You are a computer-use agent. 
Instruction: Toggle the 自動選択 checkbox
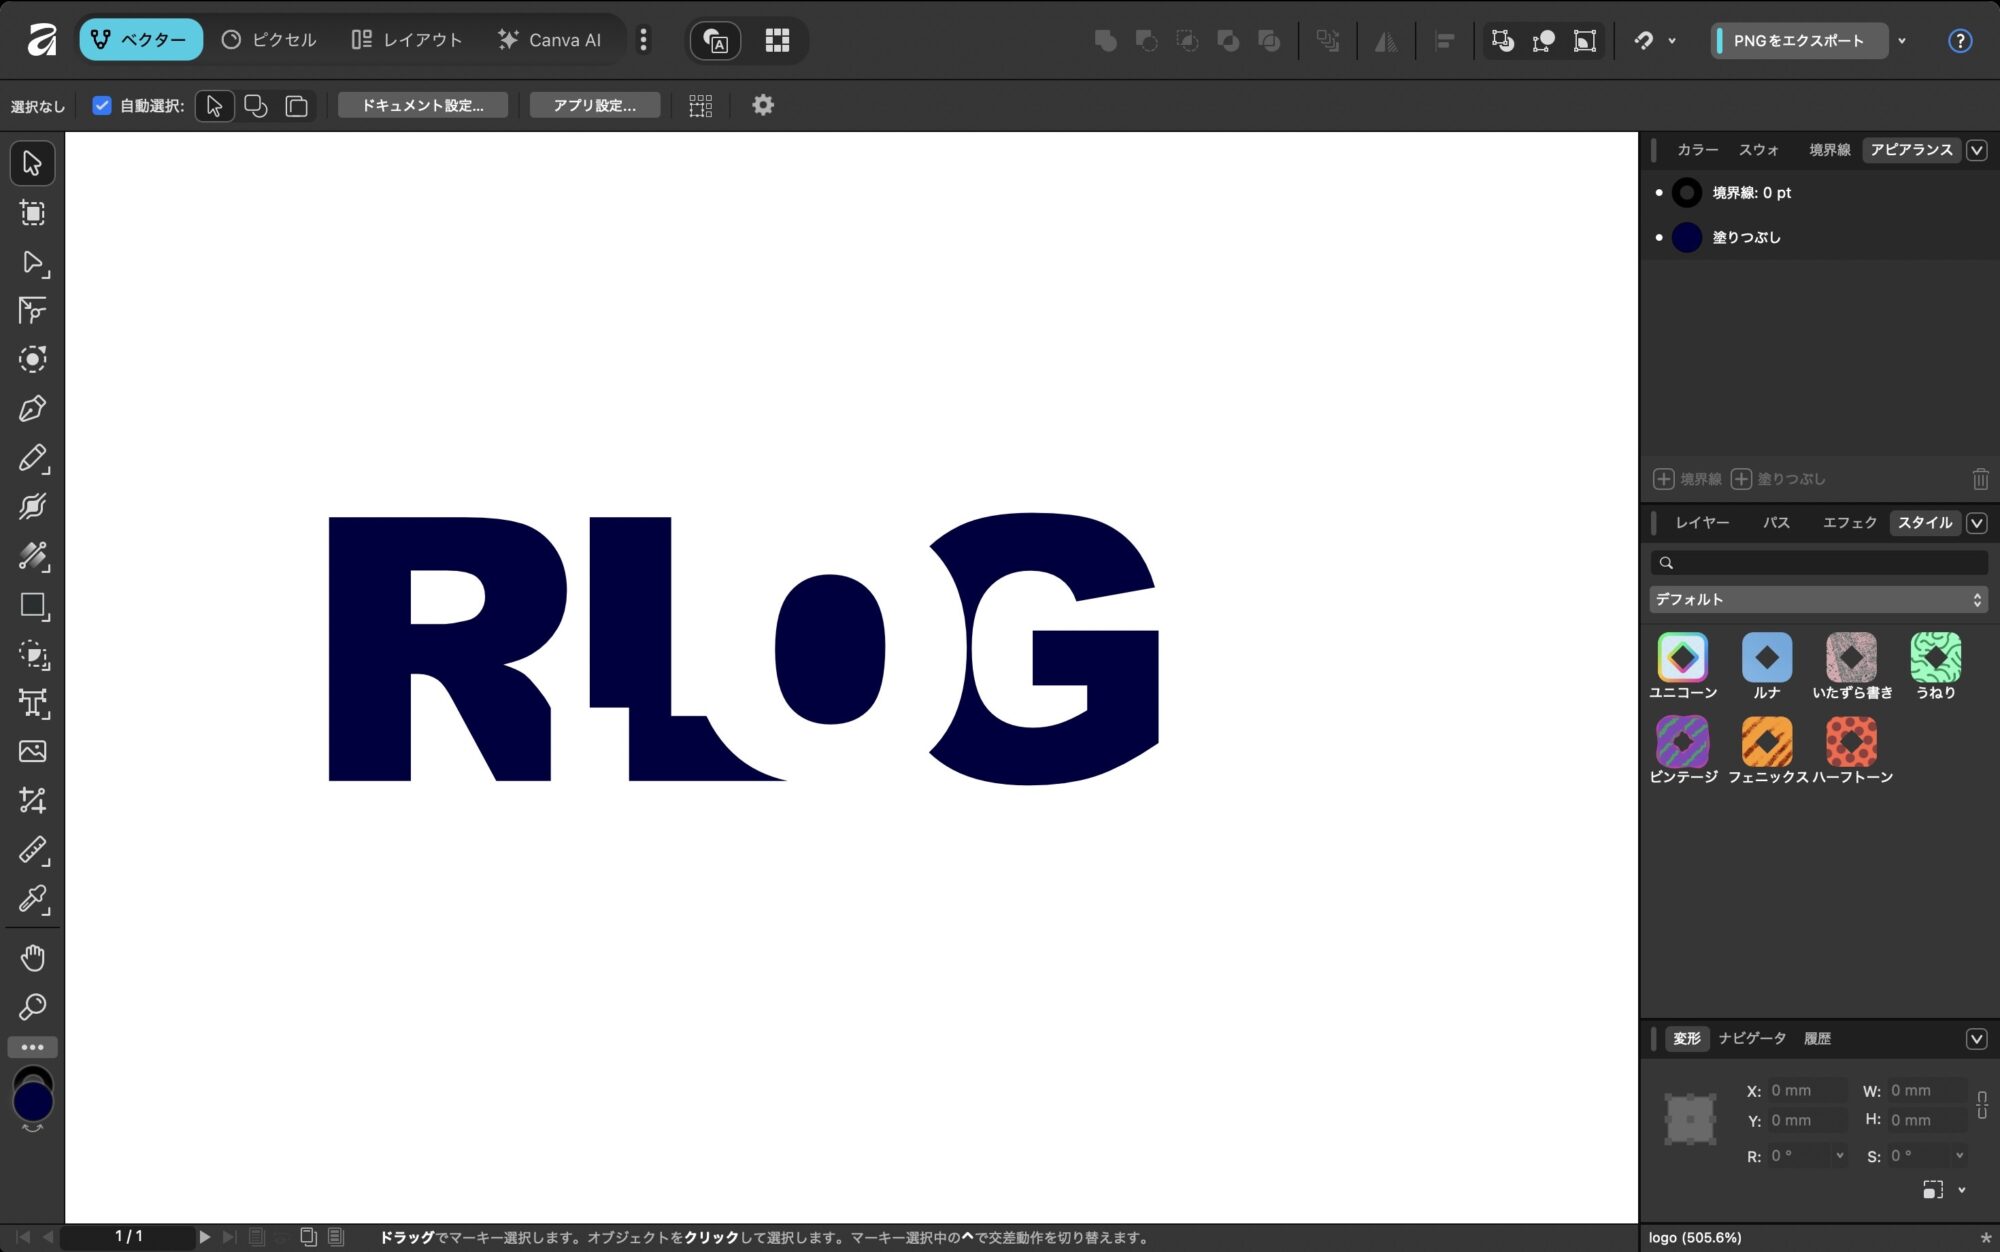click(x=102, y=105)
